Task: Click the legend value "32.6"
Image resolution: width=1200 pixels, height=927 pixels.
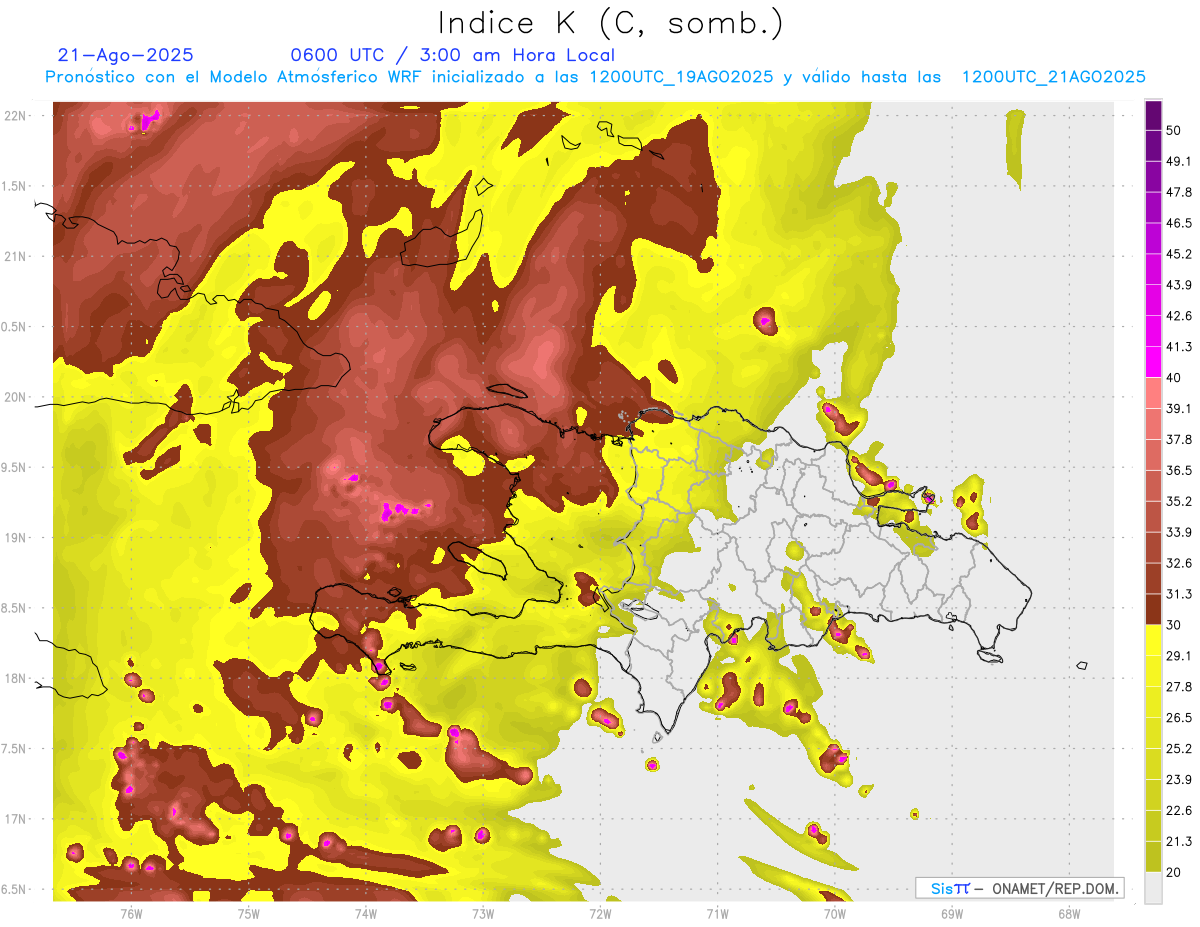Action: pos(1179,563)
